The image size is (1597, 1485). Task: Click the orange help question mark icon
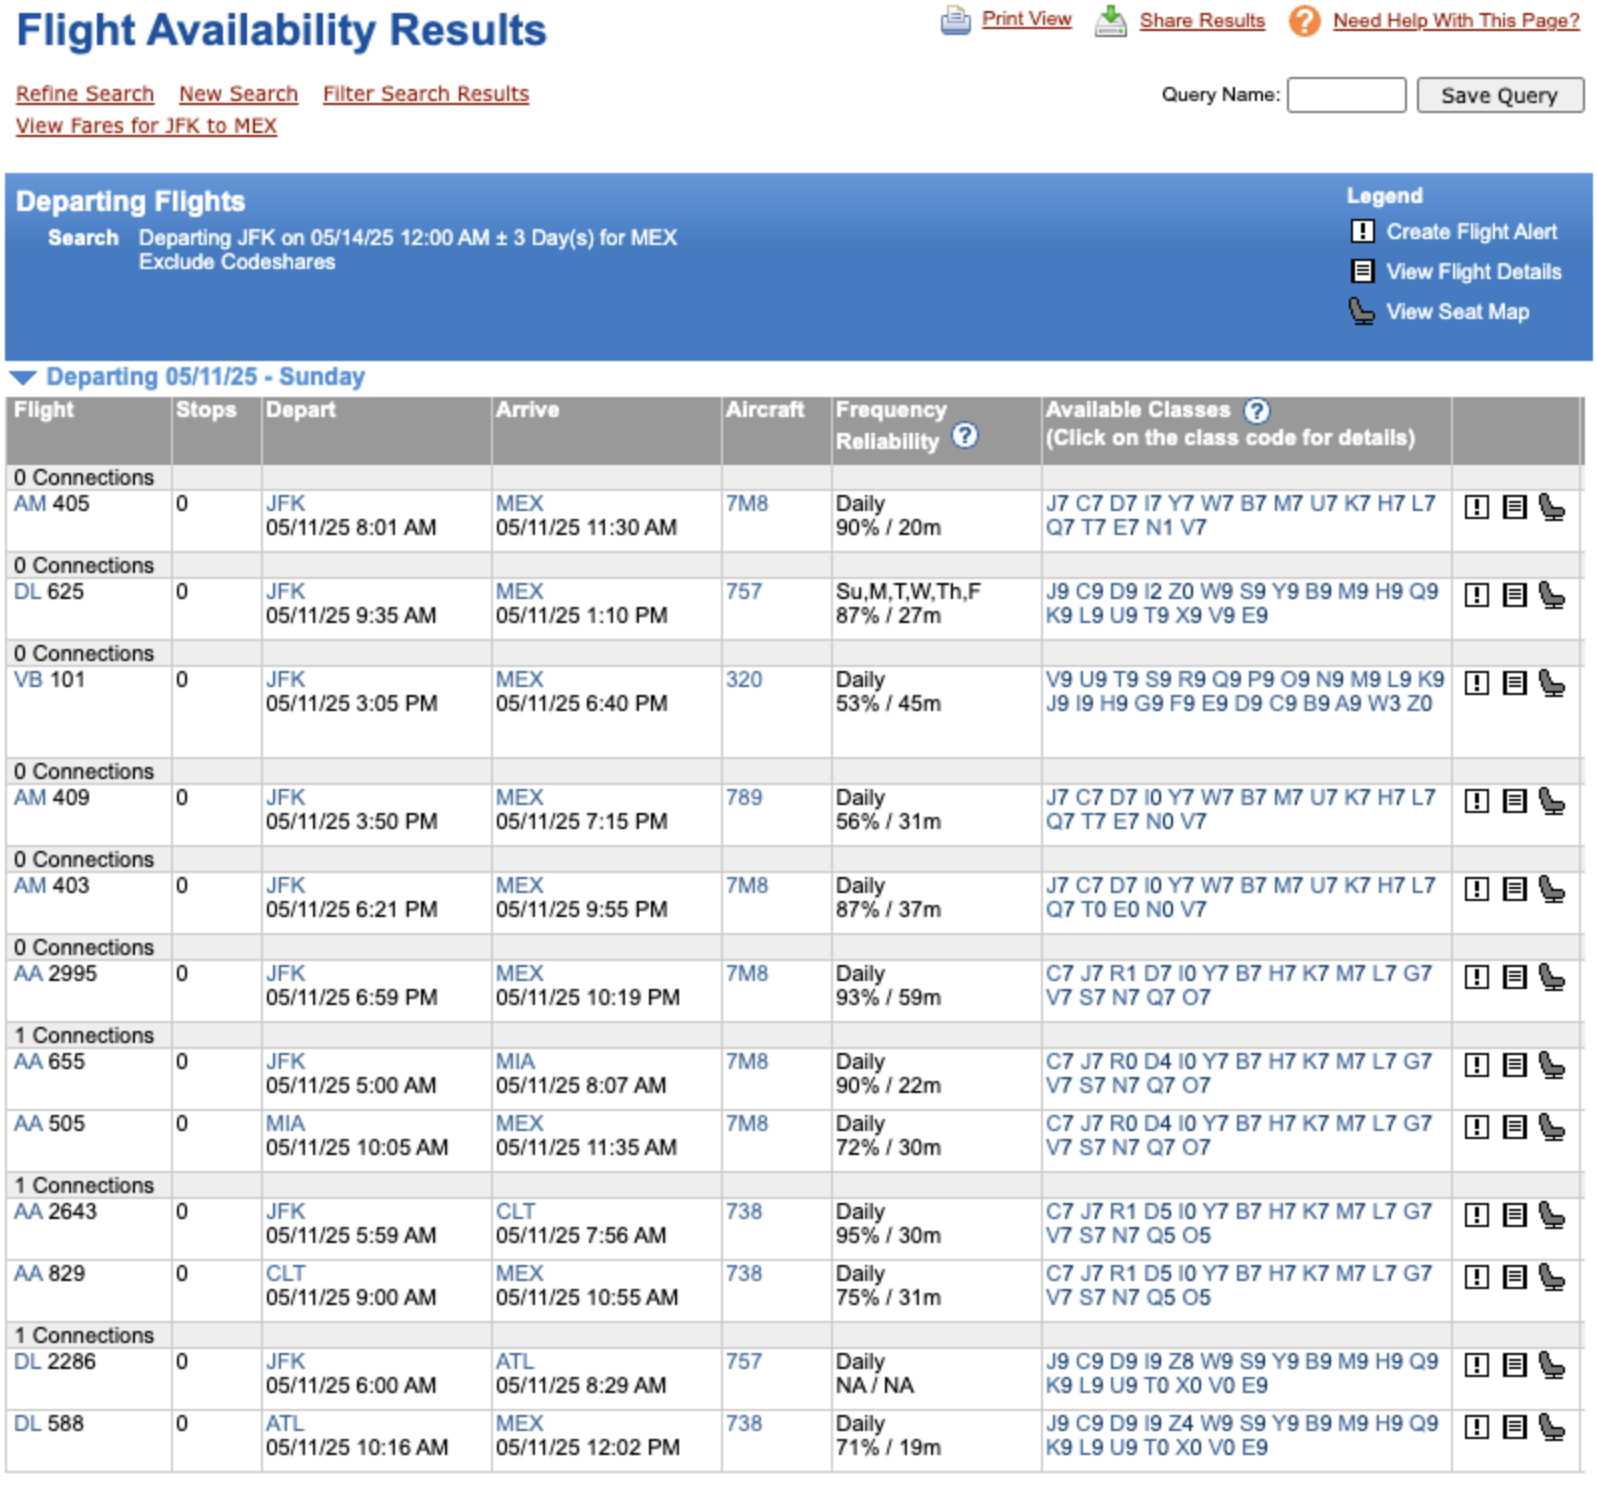point(1304,21)
